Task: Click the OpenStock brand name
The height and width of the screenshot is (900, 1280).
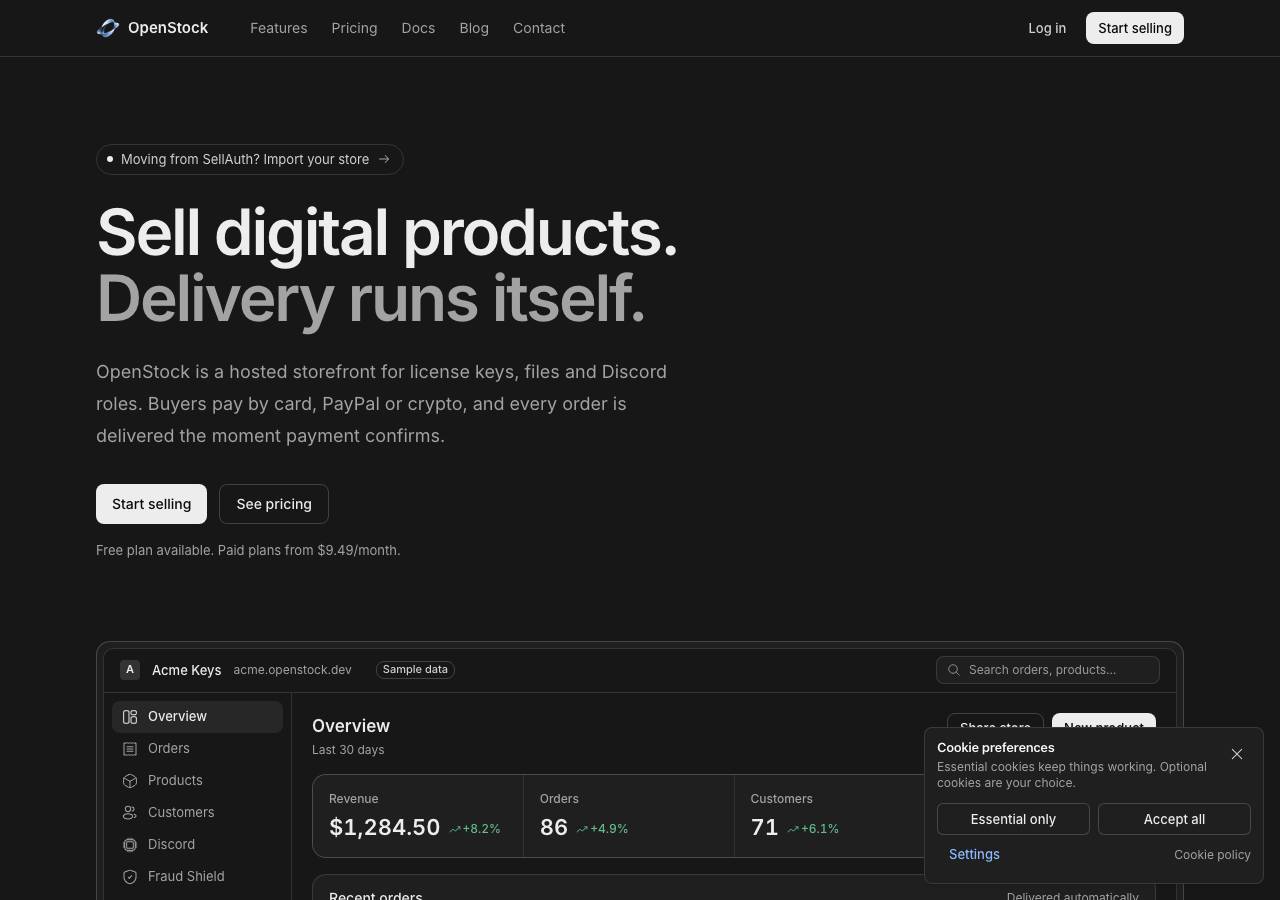Action: click(x=168, y=28)
